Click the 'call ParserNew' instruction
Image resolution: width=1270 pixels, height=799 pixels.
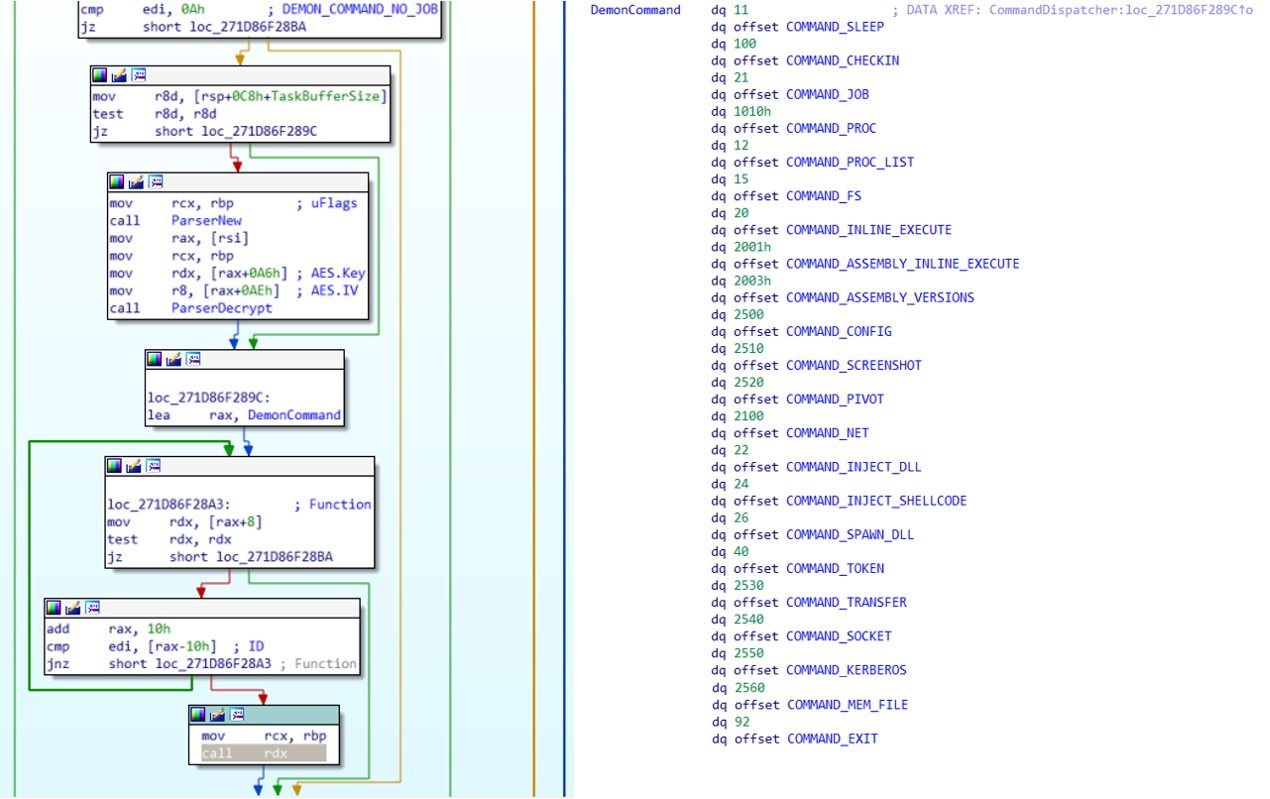(175, 220)
